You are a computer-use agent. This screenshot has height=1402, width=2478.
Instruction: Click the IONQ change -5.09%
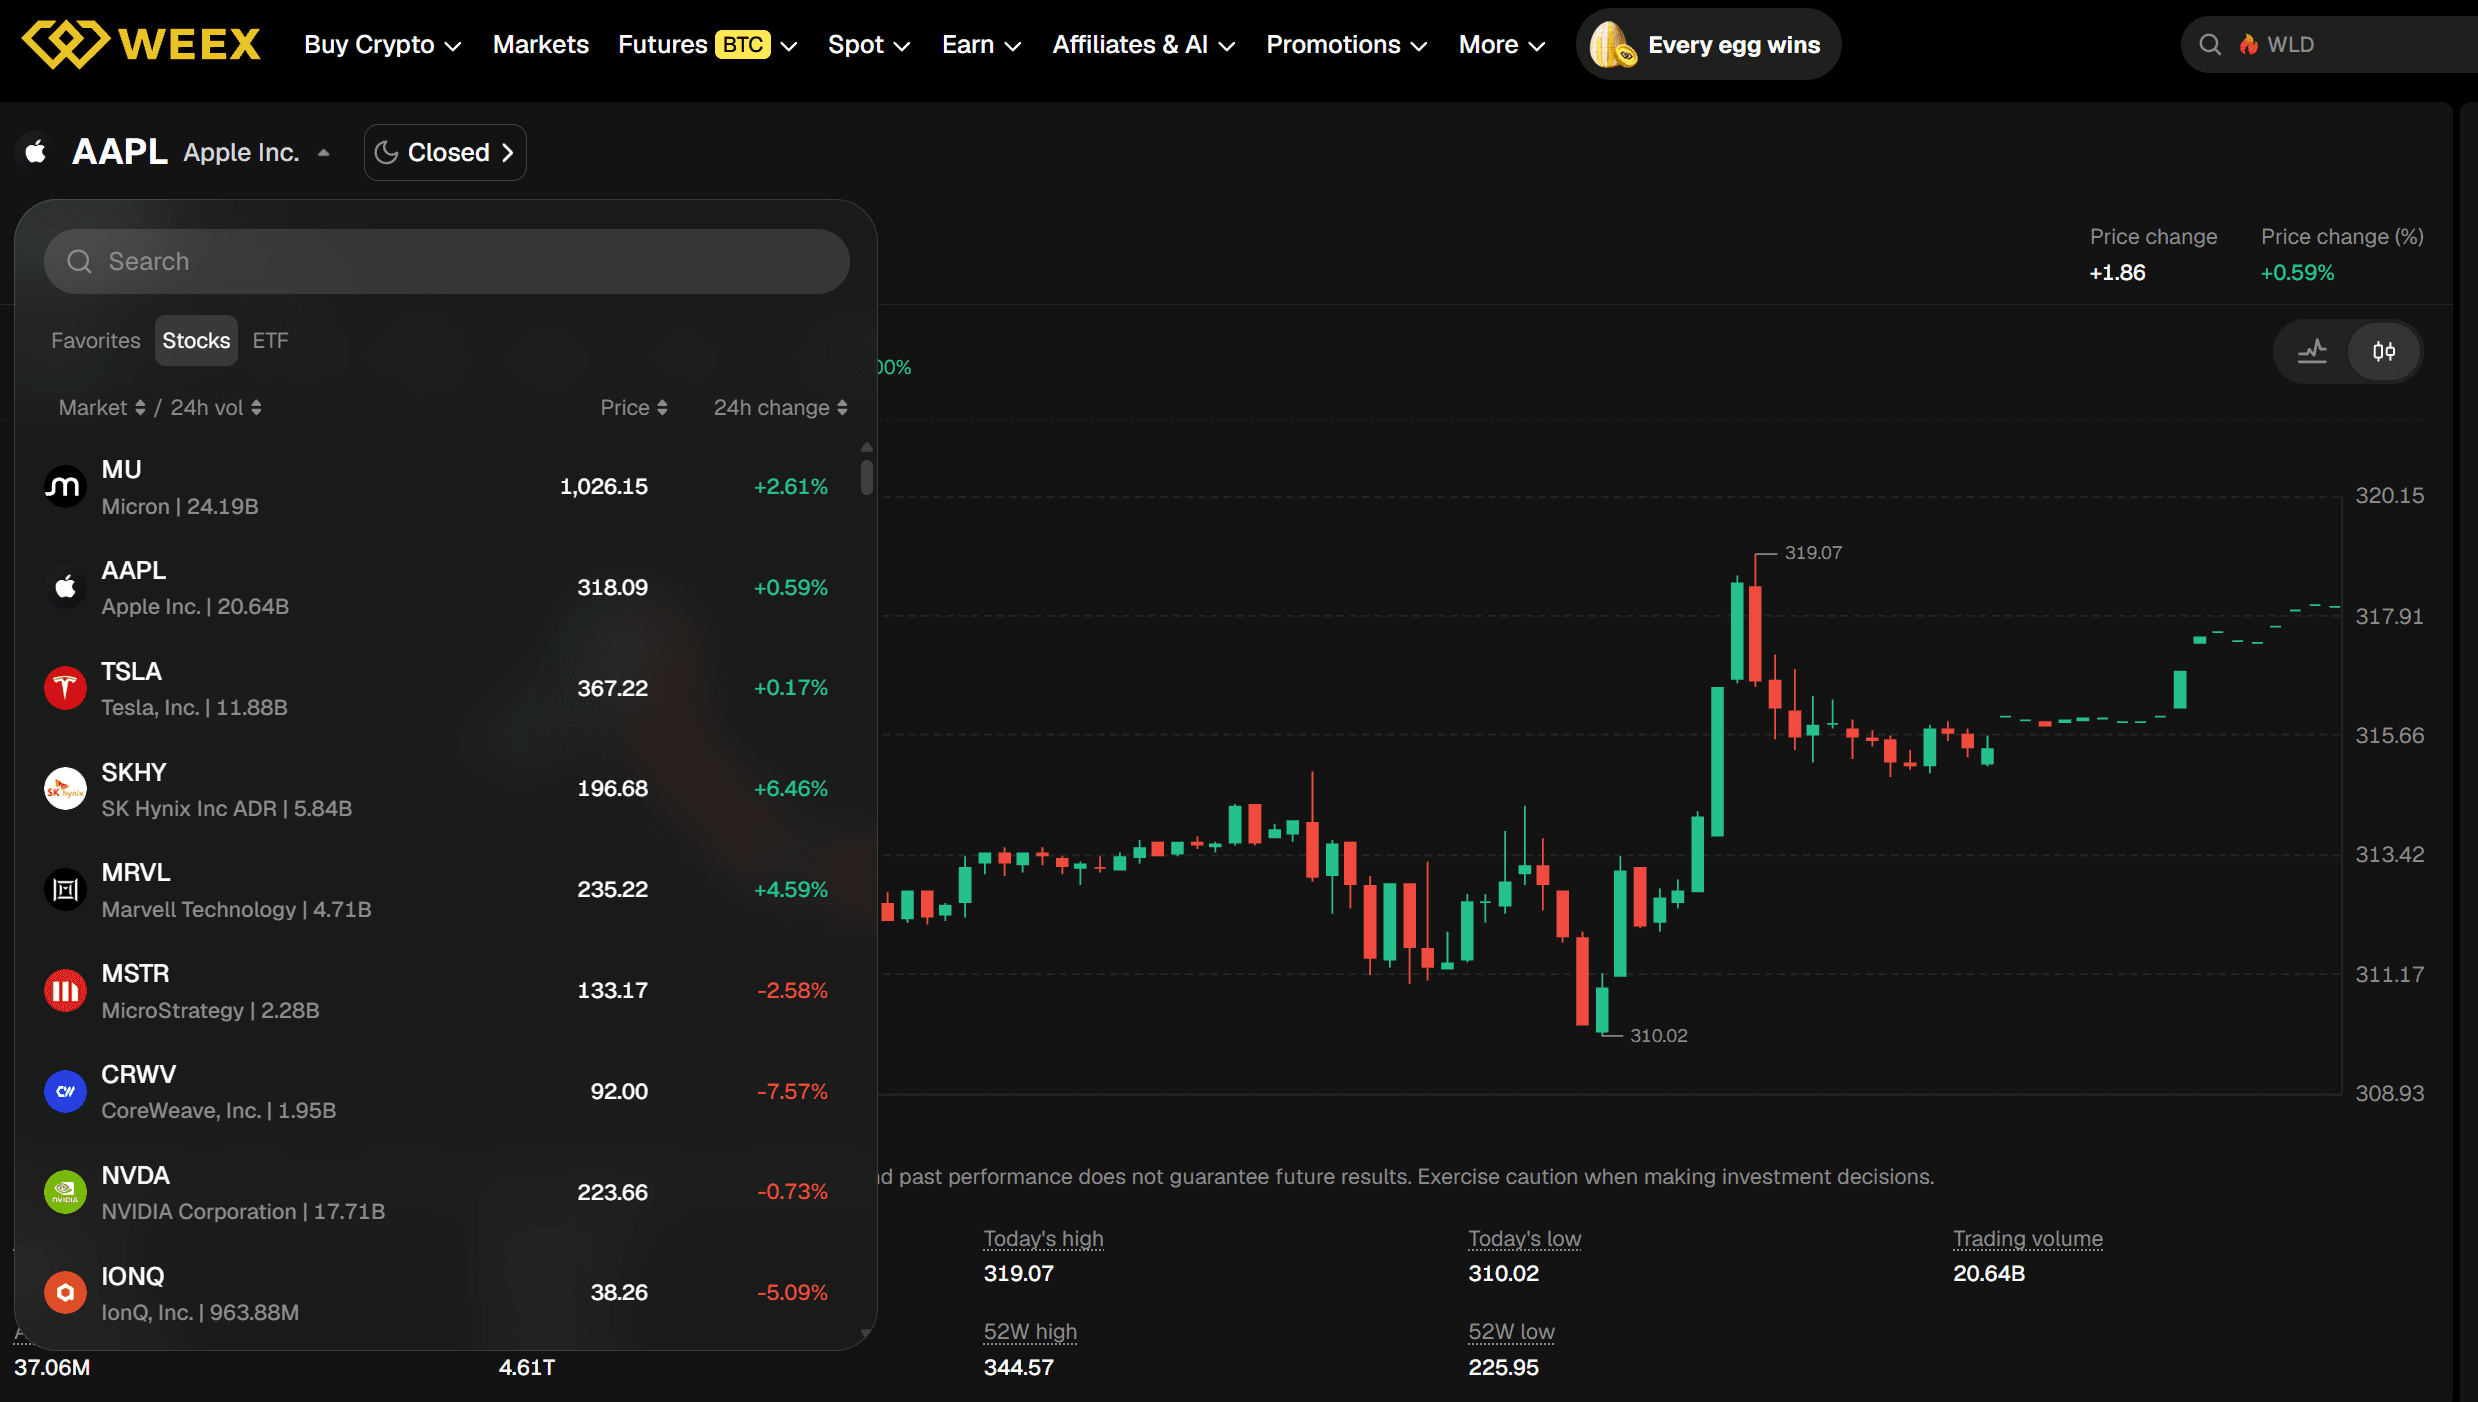pyautogui.click(x=792, y=1293)
